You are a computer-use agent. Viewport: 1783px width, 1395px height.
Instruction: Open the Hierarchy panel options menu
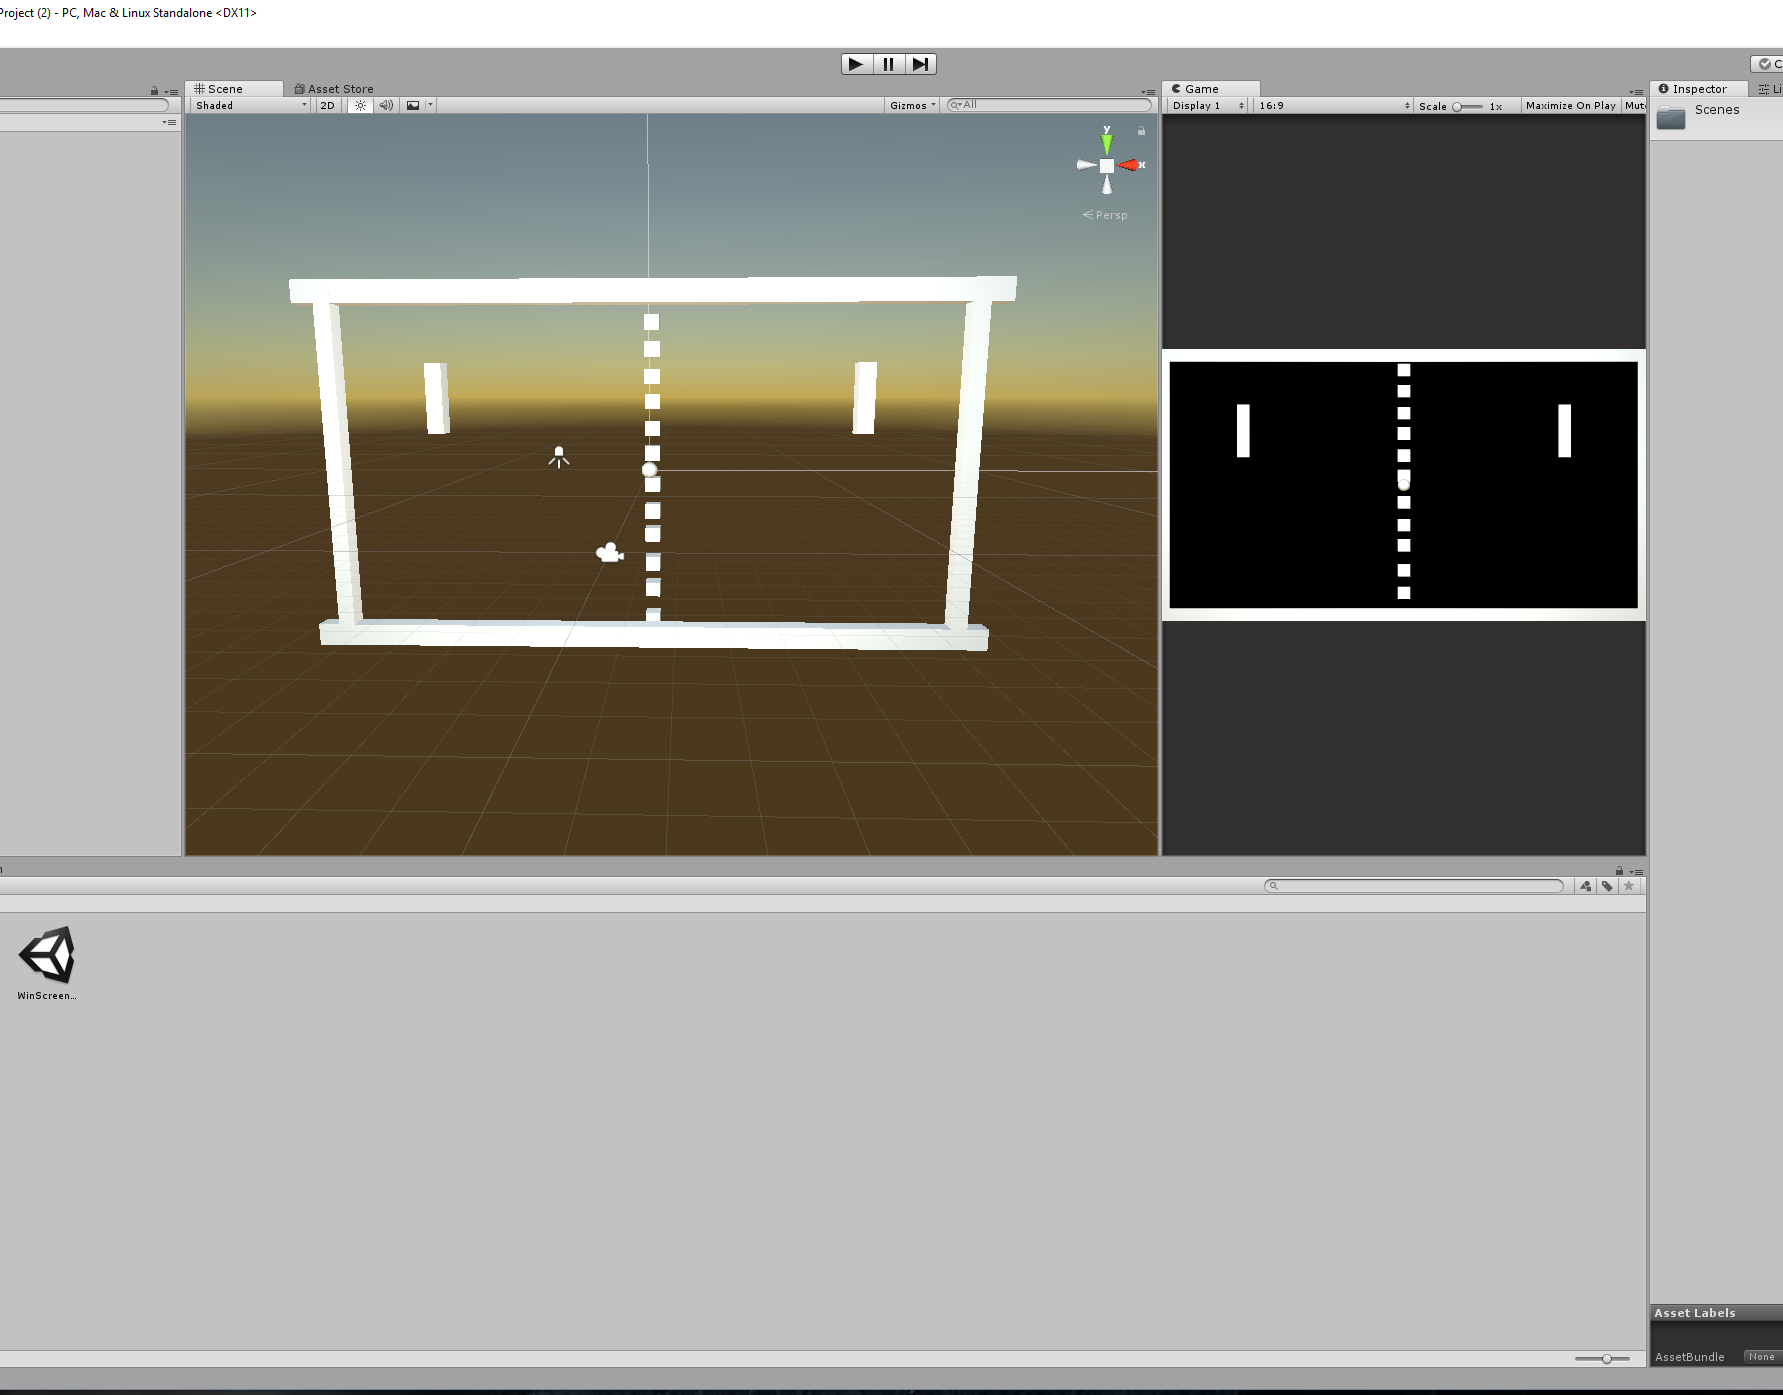pyautogui.click(x=171, y=92)
